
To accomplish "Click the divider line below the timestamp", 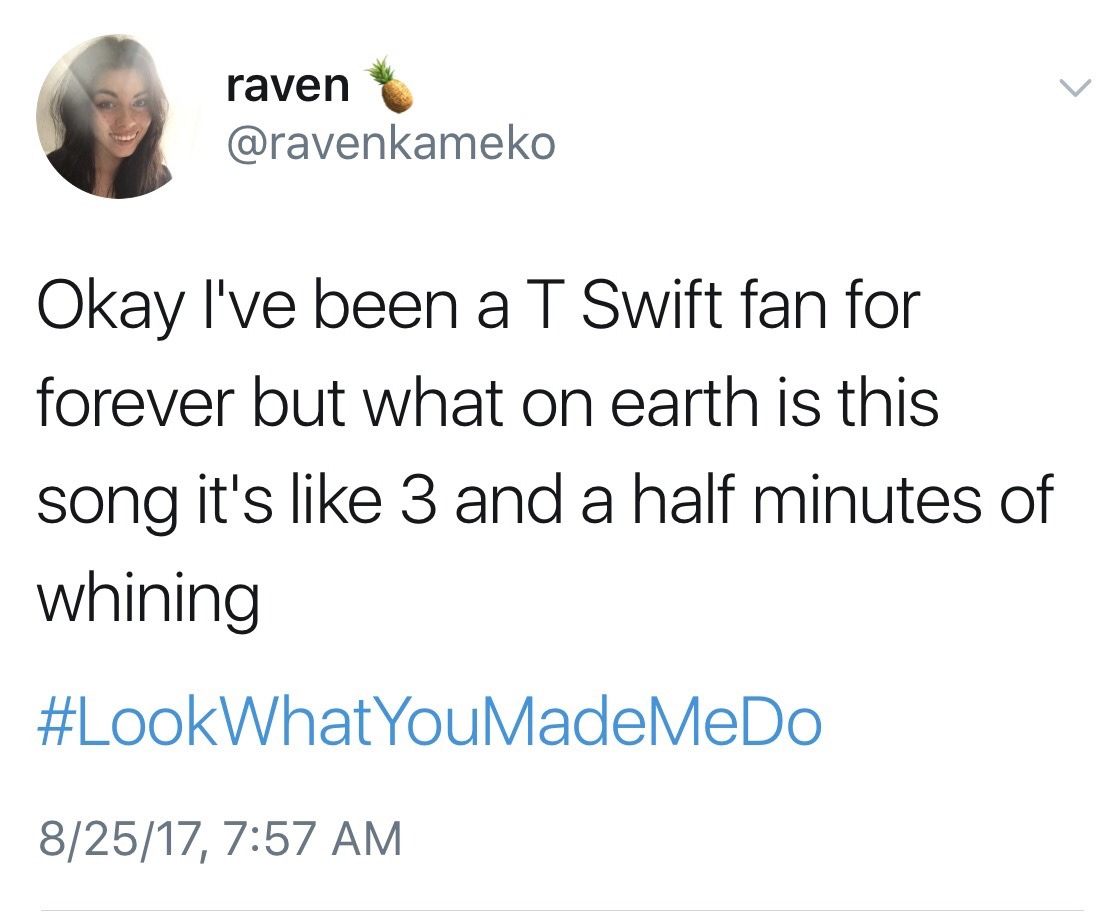I will pyautogui.click(x=560, y=910).
